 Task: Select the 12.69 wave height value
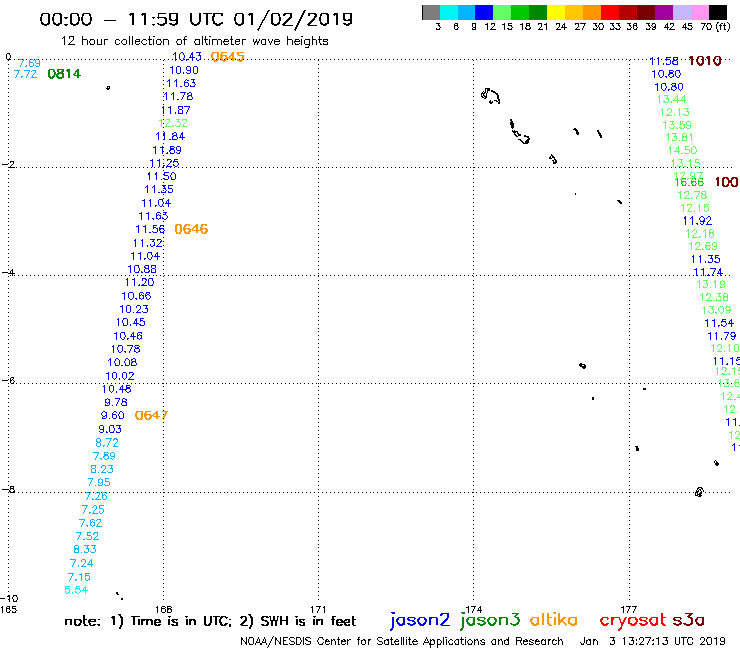pyautogui.click(x=703, y=246)
